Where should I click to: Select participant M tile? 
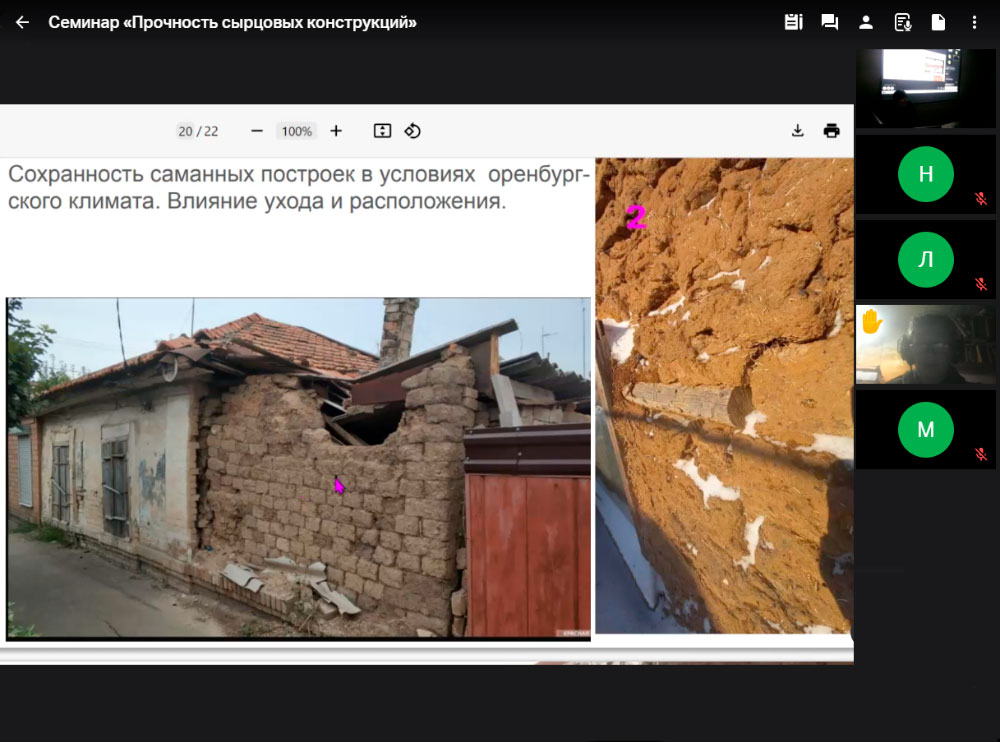click(925, 429)
